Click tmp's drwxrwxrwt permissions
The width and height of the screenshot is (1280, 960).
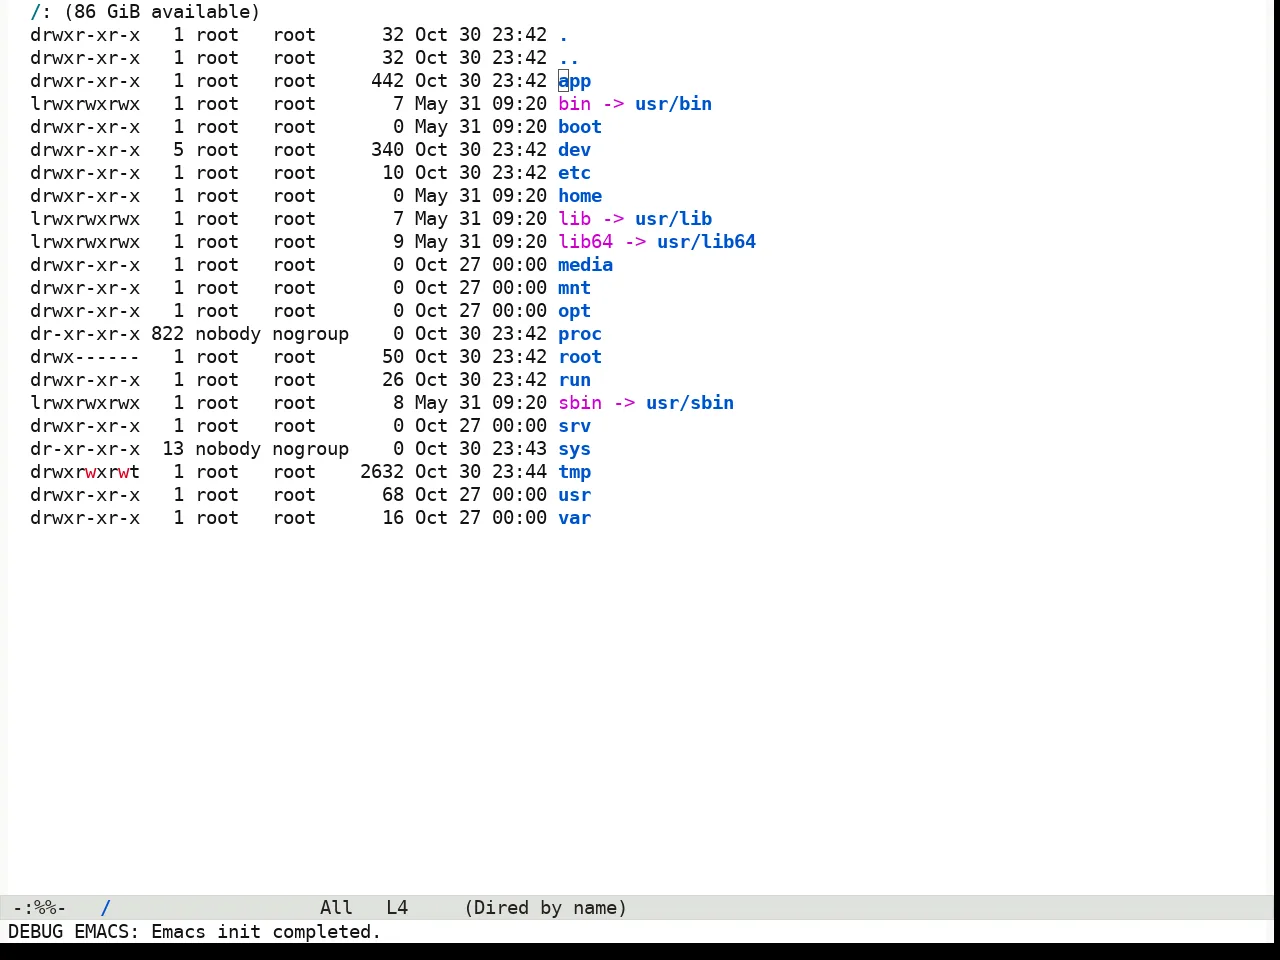tap(85, 472)
